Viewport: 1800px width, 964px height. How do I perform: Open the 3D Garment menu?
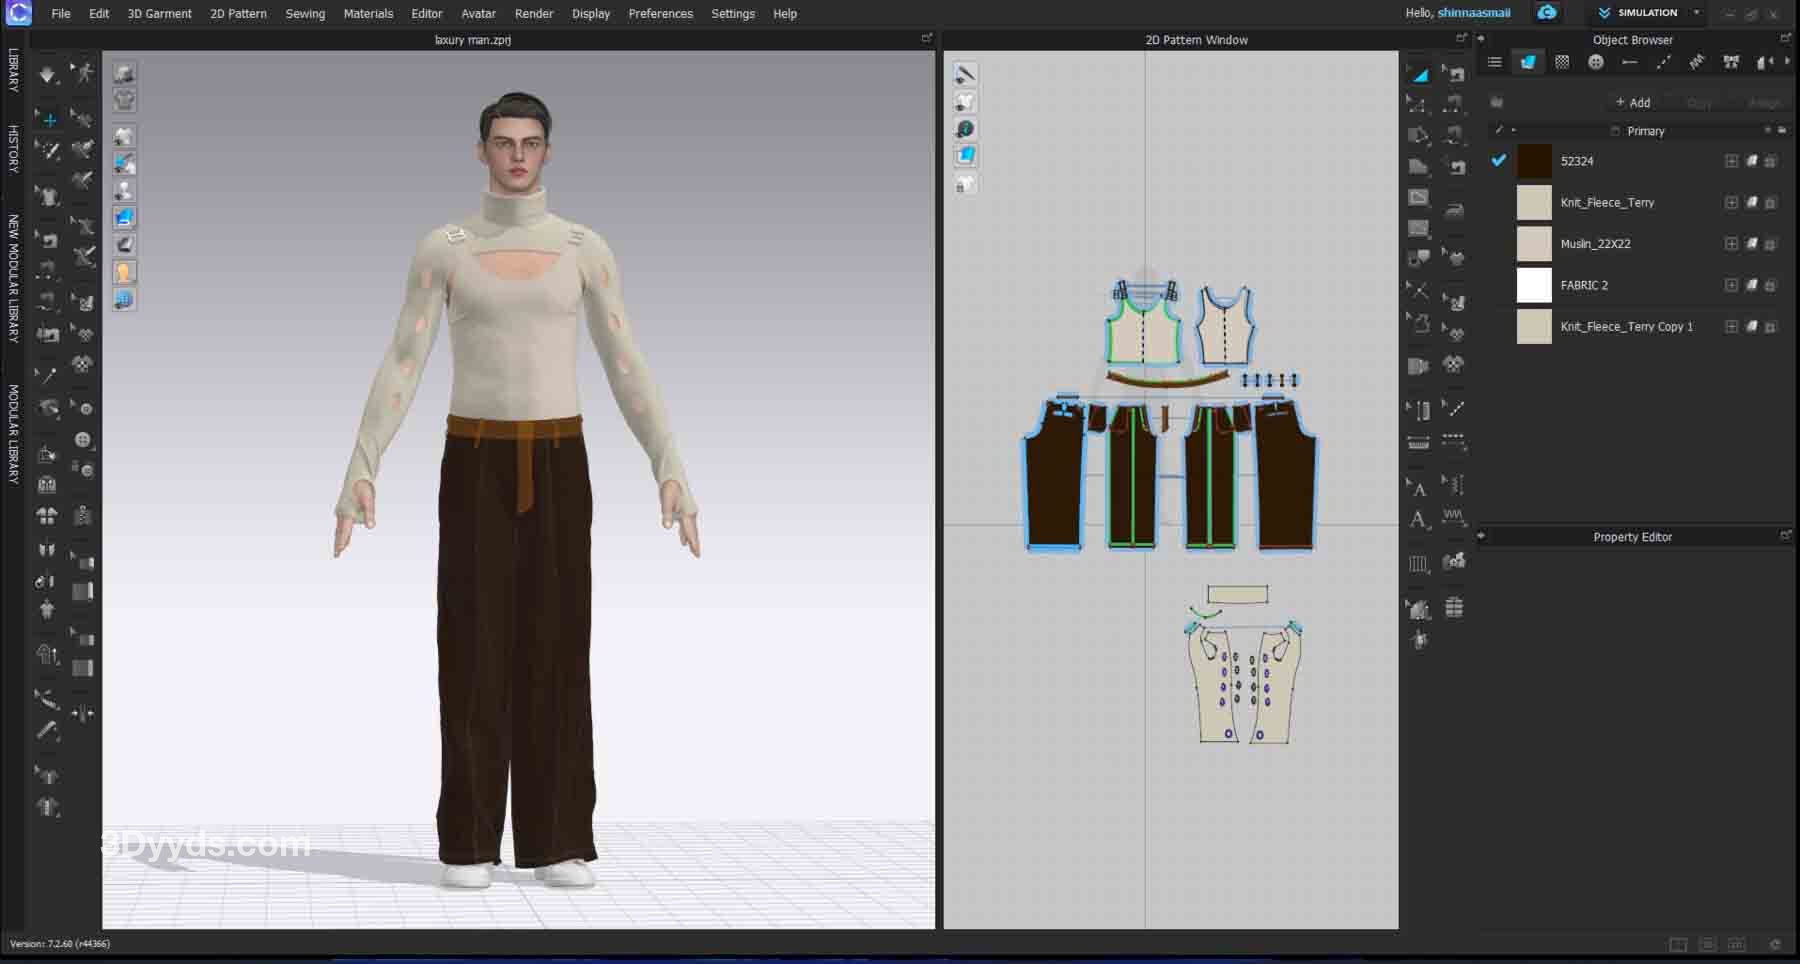tap(159, 14)
